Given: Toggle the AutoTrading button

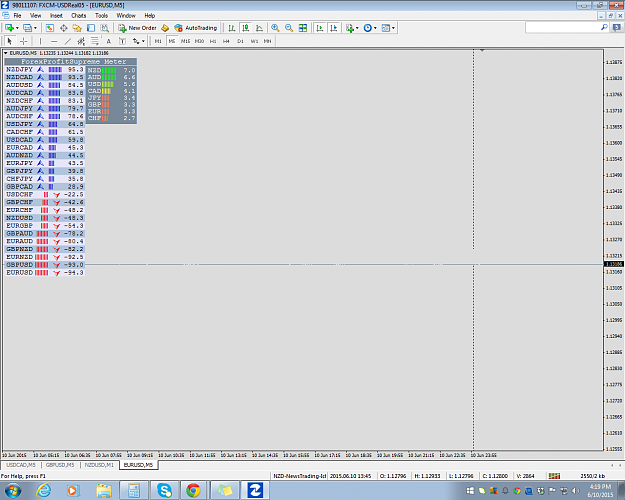Looking at the screenshot, I should [196, 28].
